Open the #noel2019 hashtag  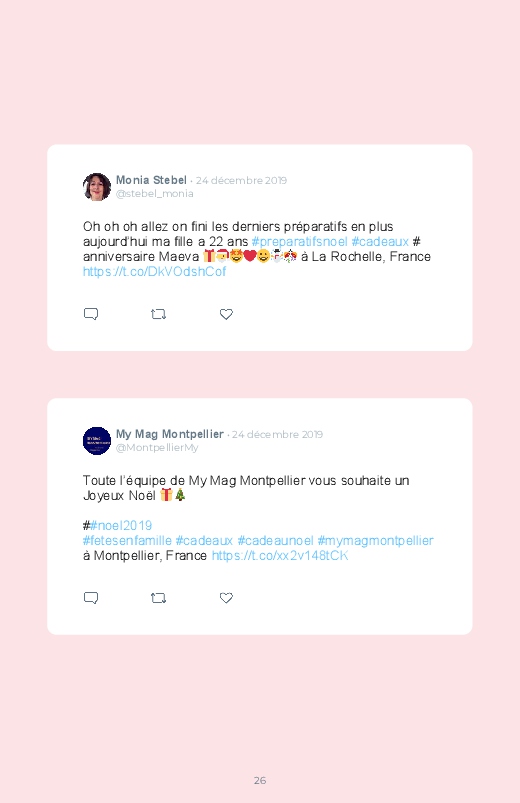121,525
